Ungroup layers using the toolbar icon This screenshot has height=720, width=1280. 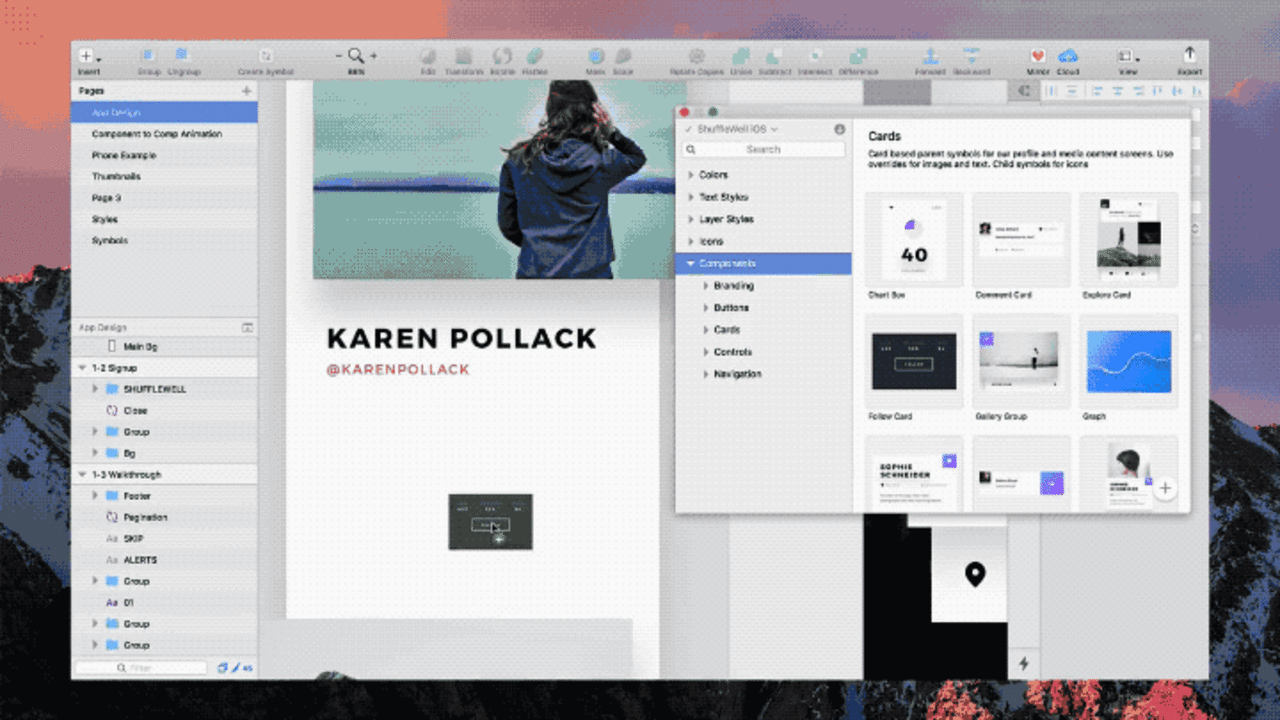pos(181,57)
